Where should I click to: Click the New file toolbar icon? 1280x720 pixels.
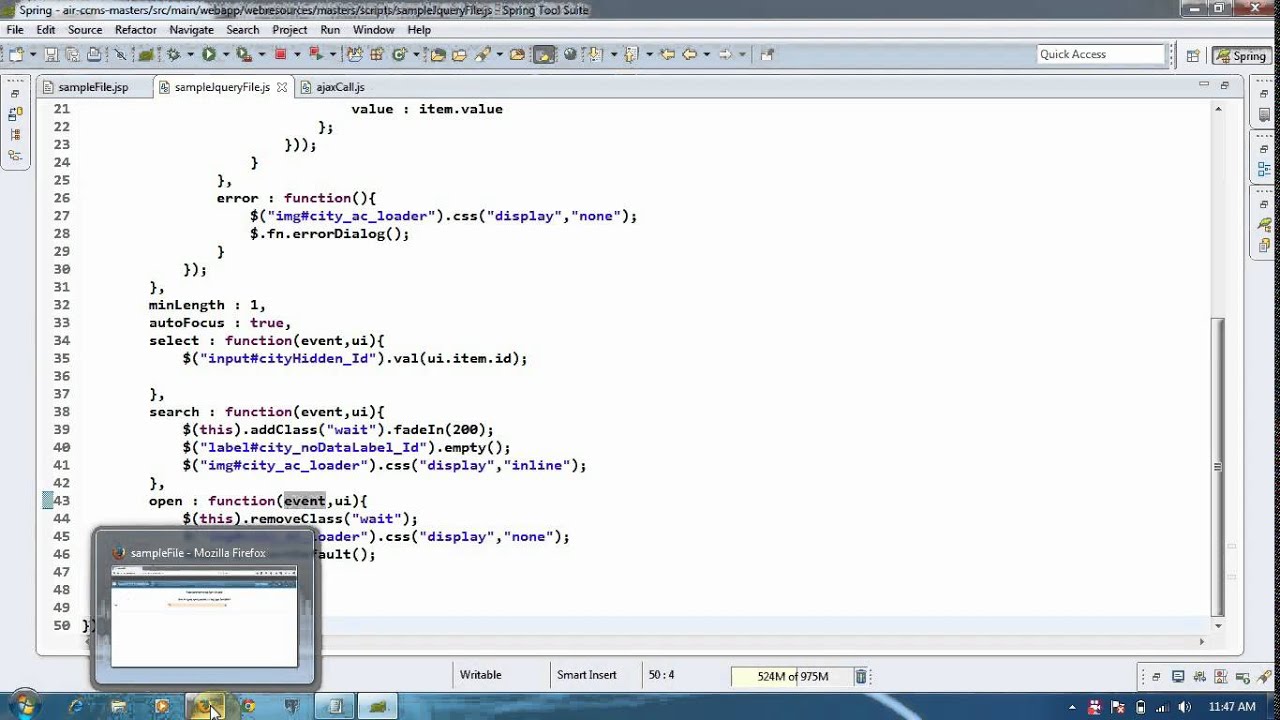16,54
